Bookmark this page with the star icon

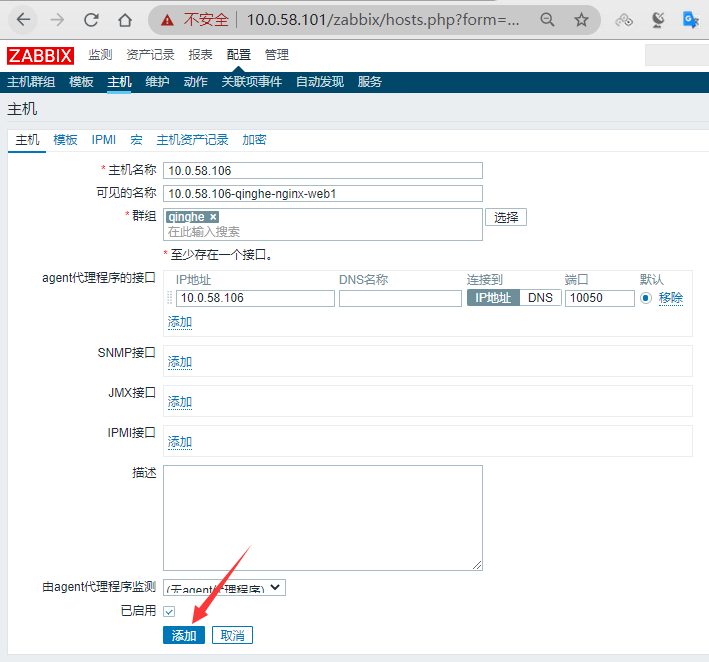point(581,20)
